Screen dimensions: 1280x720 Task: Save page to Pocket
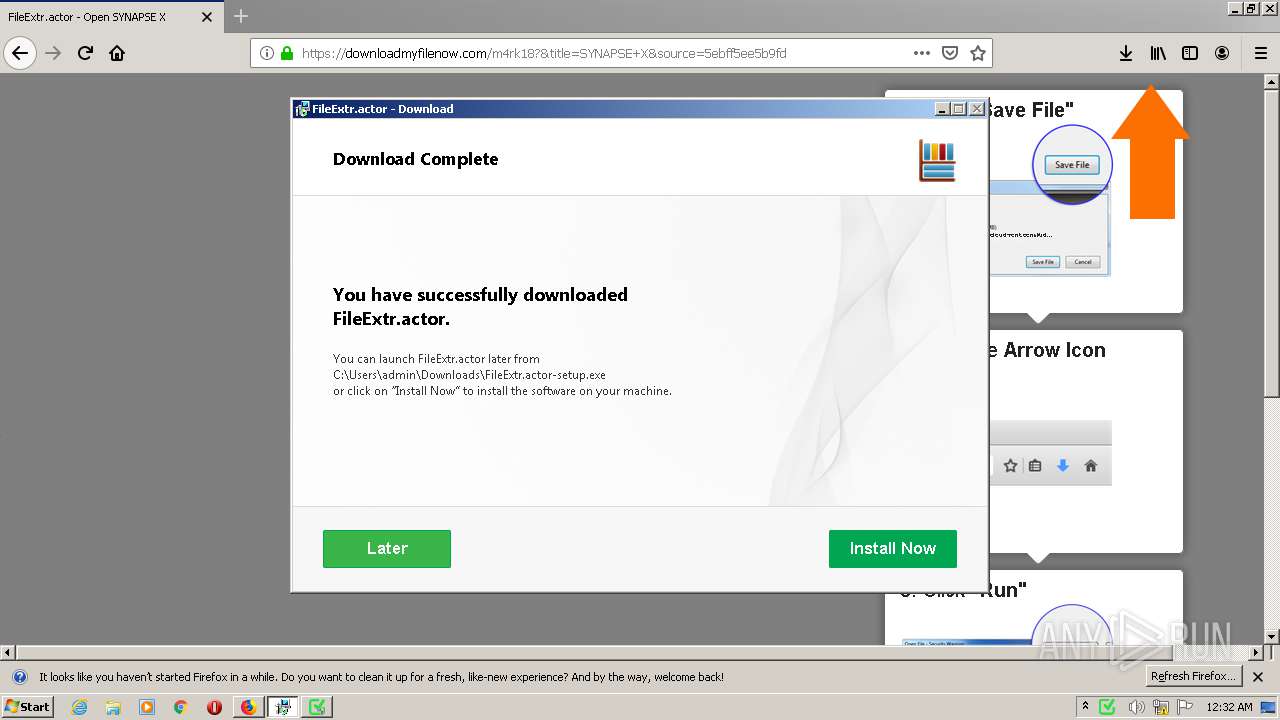[x=950, y=53]
